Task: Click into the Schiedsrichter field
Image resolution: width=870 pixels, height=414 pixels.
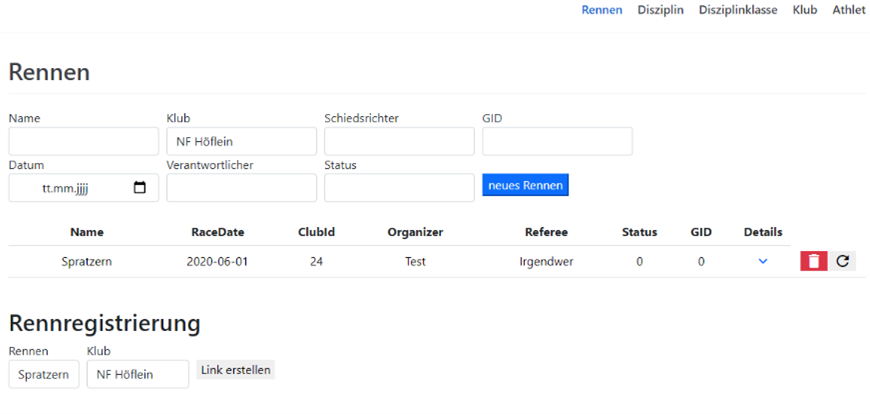Action: [x=399, y=142]
